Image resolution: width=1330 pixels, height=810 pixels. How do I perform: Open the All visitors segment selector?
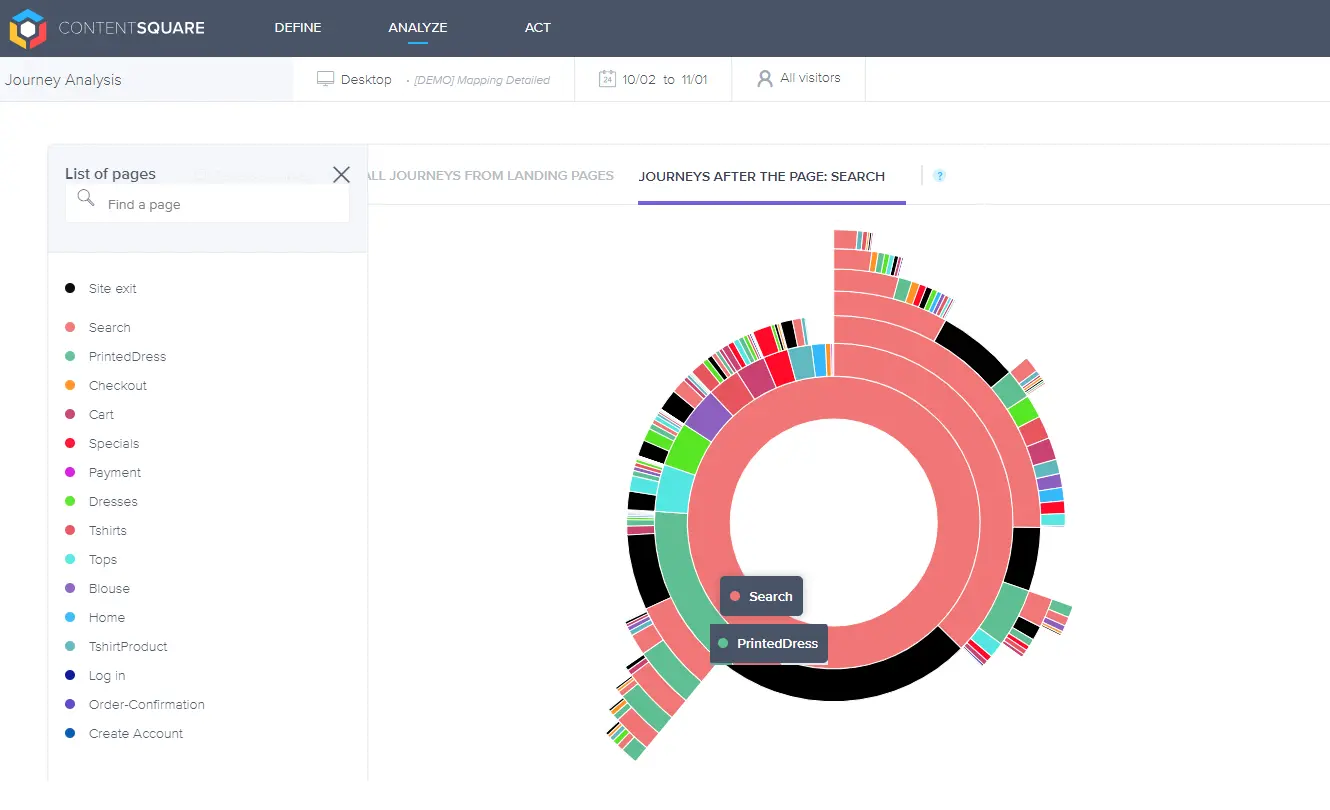tap(798, 77)
